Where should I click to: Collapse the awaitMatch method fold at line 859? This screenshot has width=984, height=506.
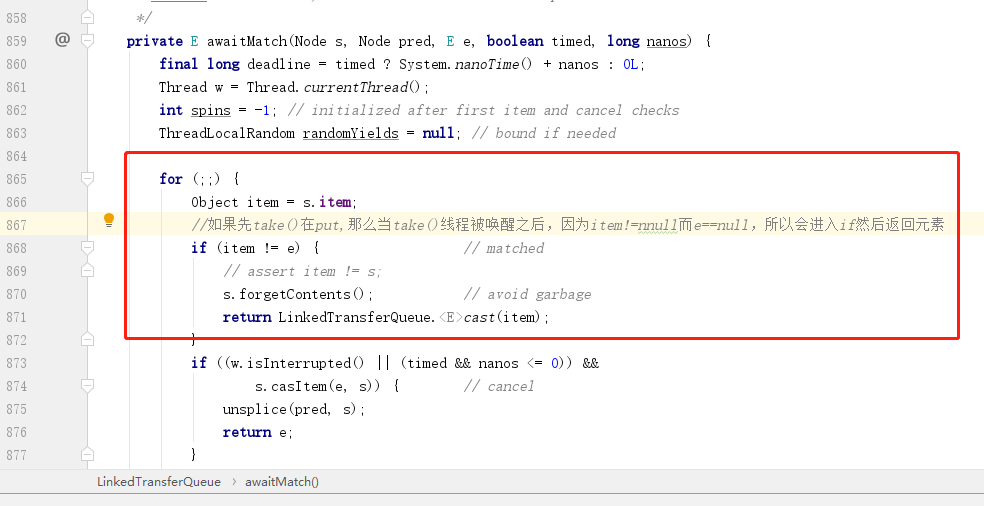click(88, 41)
